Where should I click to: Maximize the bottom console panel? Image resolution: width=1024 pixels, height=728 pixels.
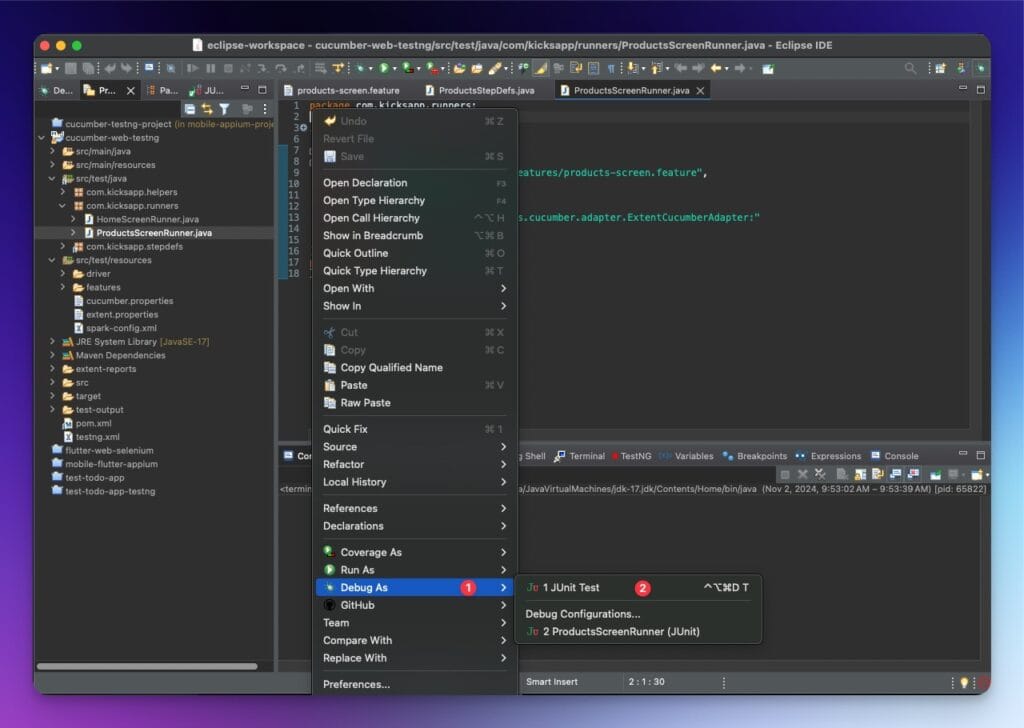980,454
